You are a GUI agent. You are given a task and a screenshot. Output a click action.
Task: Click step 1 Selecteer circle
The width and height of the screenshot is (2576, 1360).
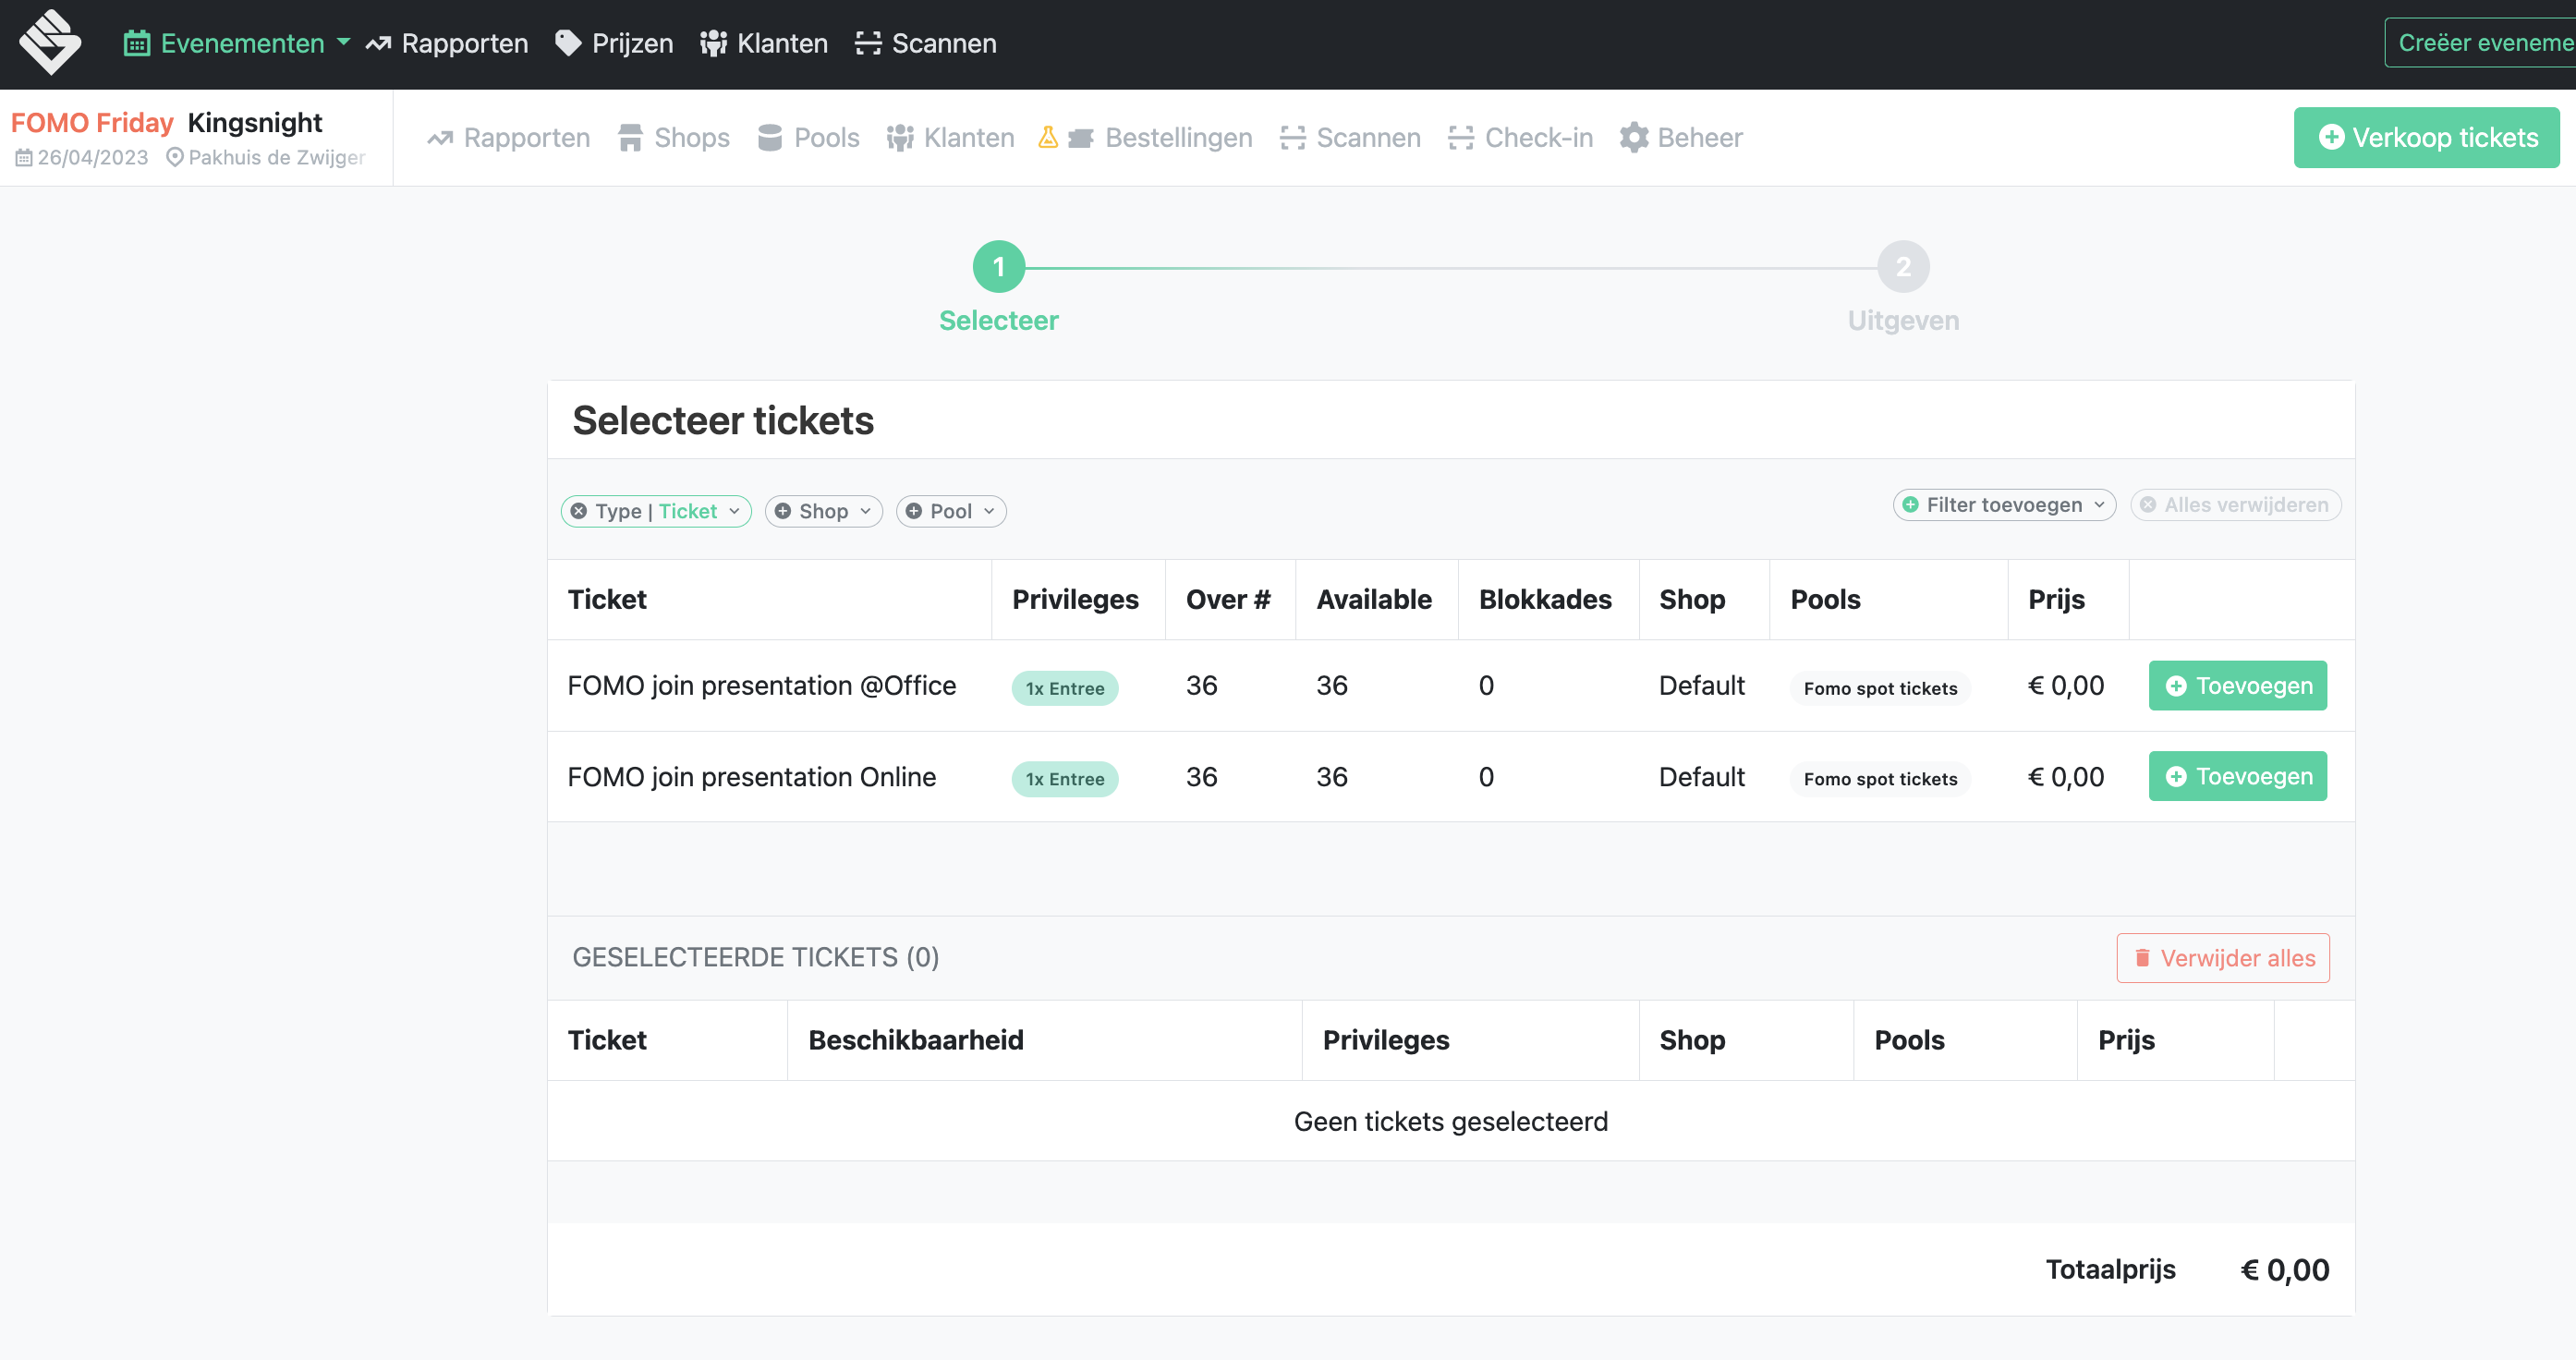point(998,266)
